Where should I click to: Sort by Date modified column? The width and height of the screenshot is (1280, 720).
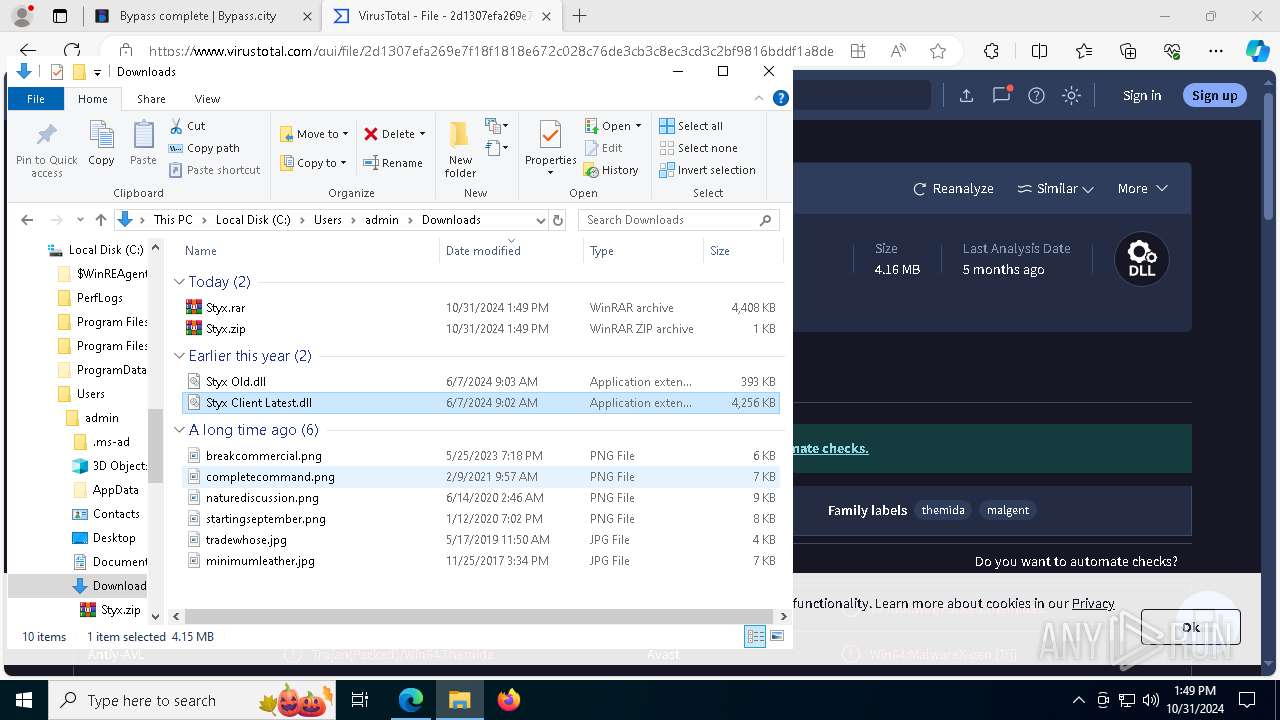[511, 251]
